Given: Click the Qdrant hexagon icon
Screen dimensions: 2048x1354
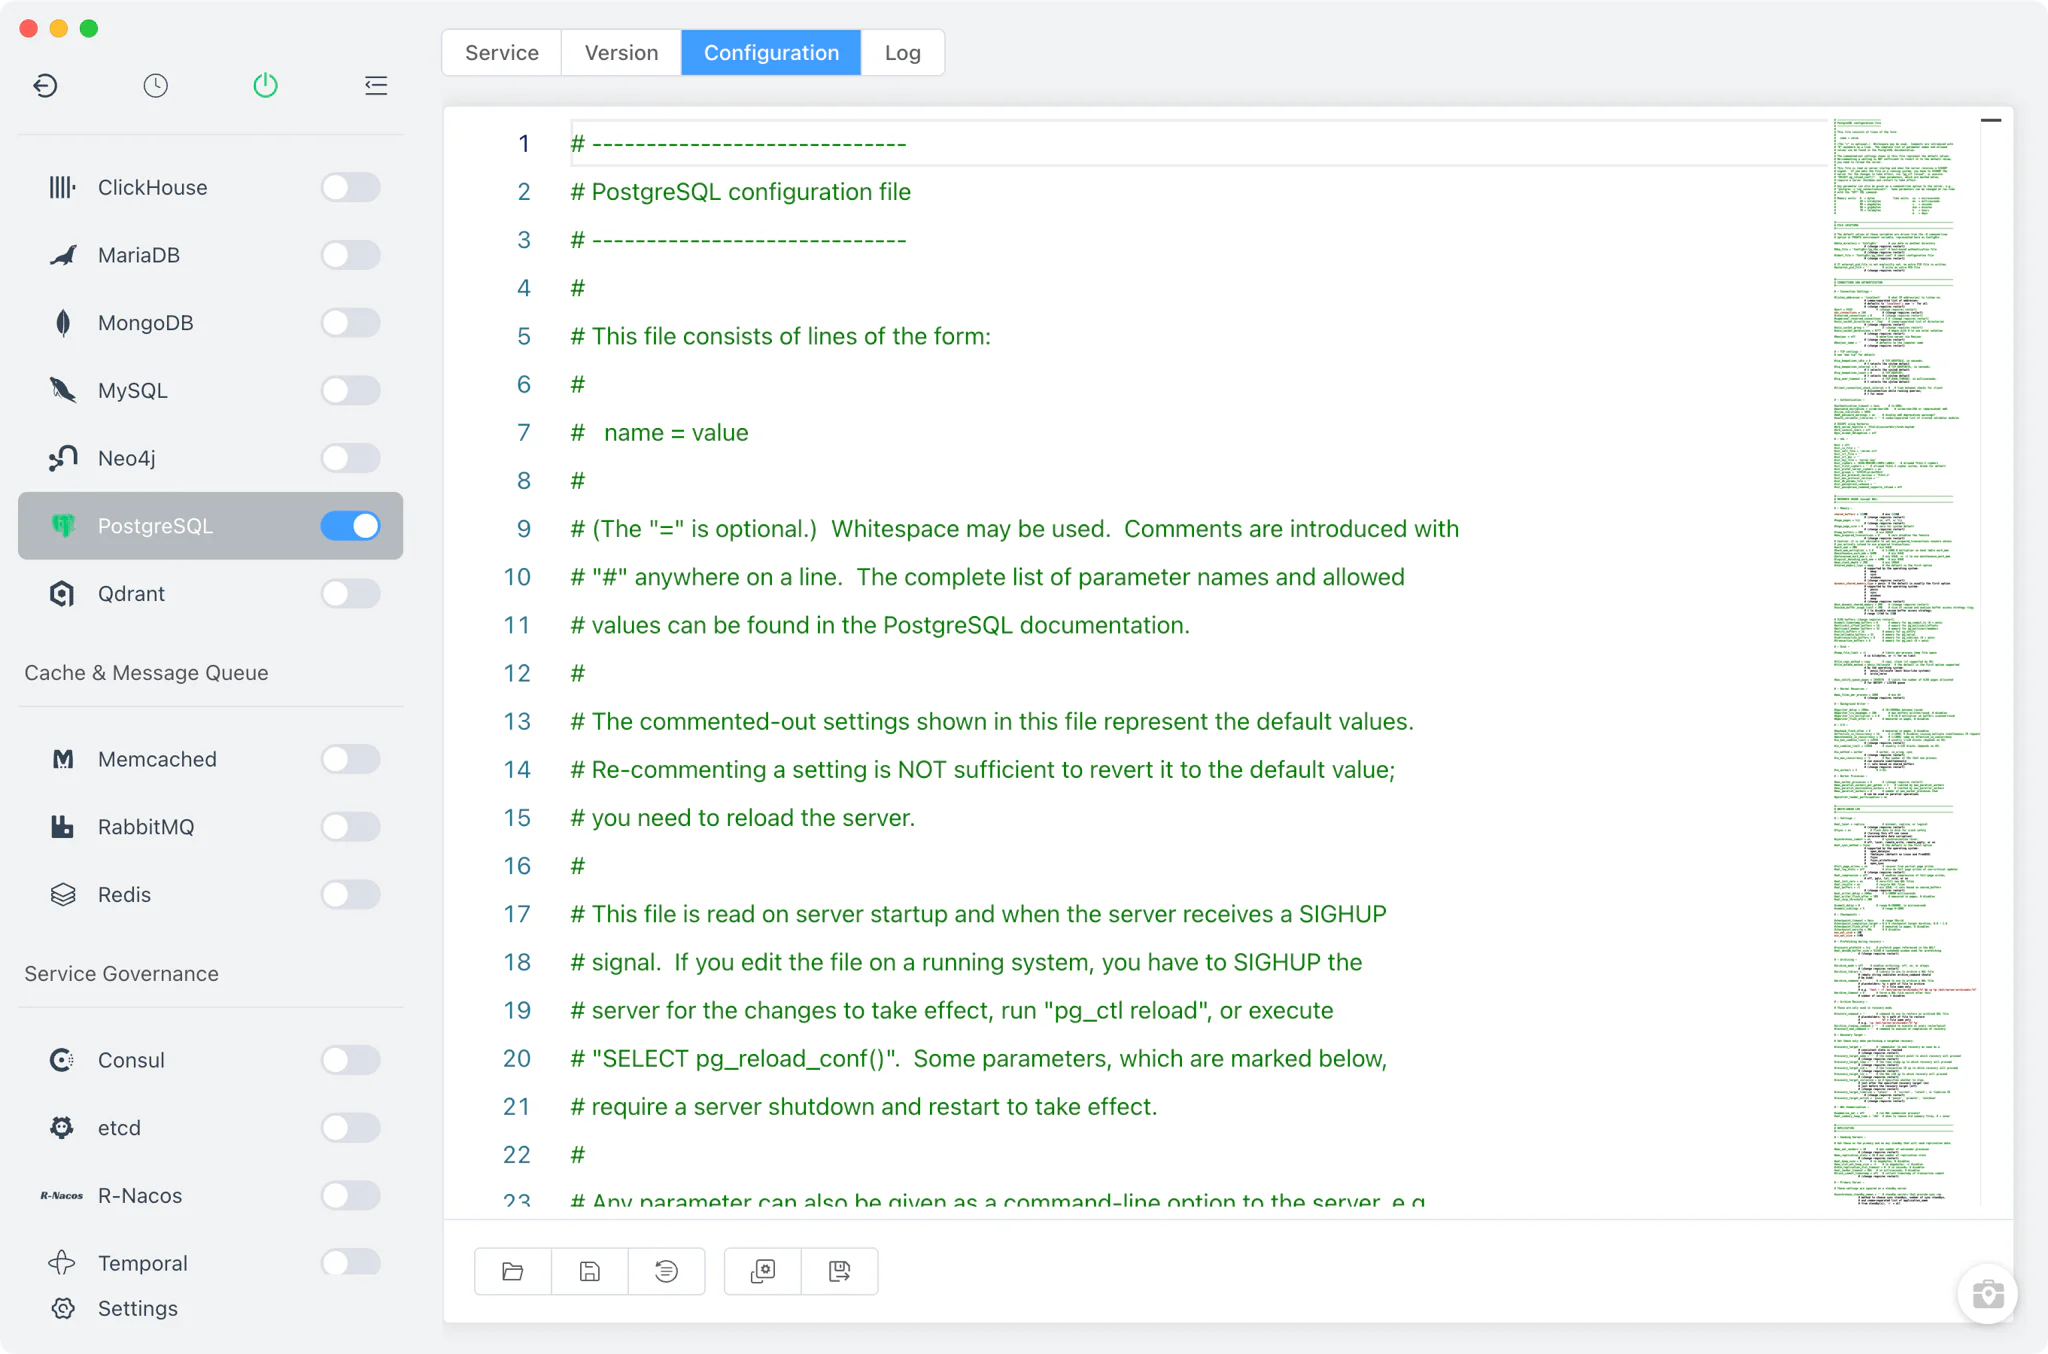Looking at the screenshot, I should pyautogui.click(x=62, y=594).
